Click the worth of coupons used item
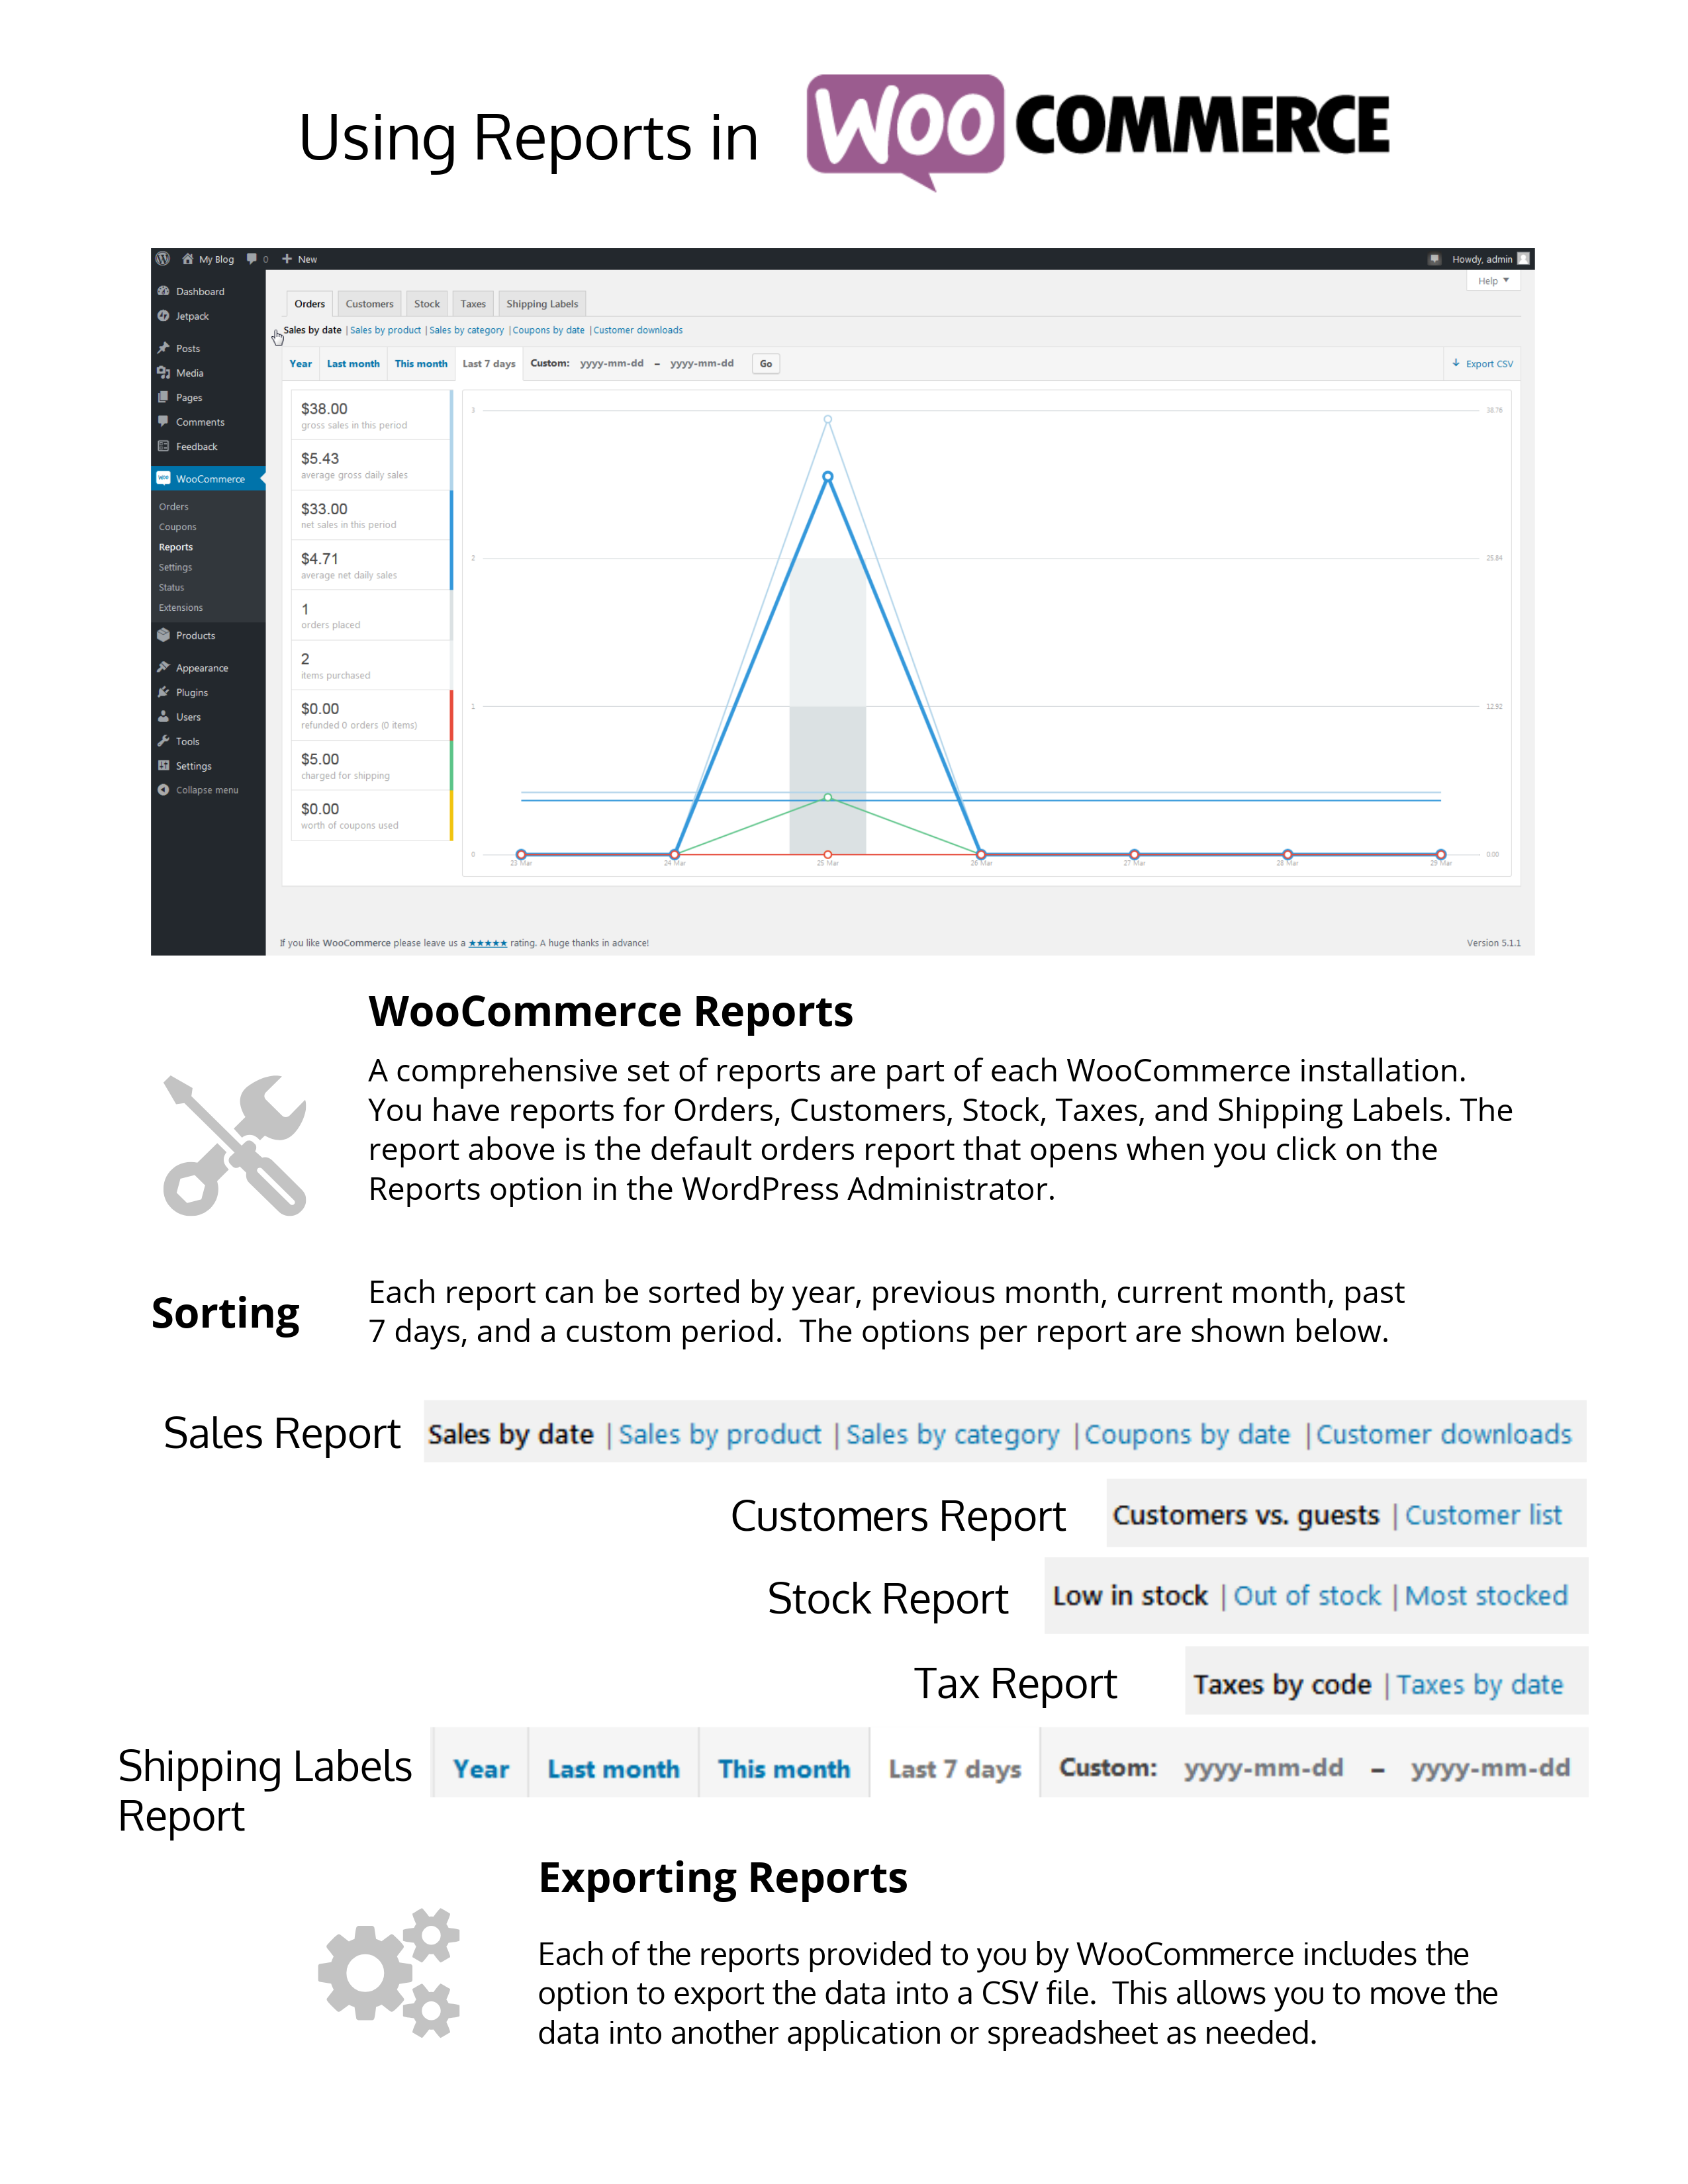This screenshot has height=2184, width=1688. (371, 815)
